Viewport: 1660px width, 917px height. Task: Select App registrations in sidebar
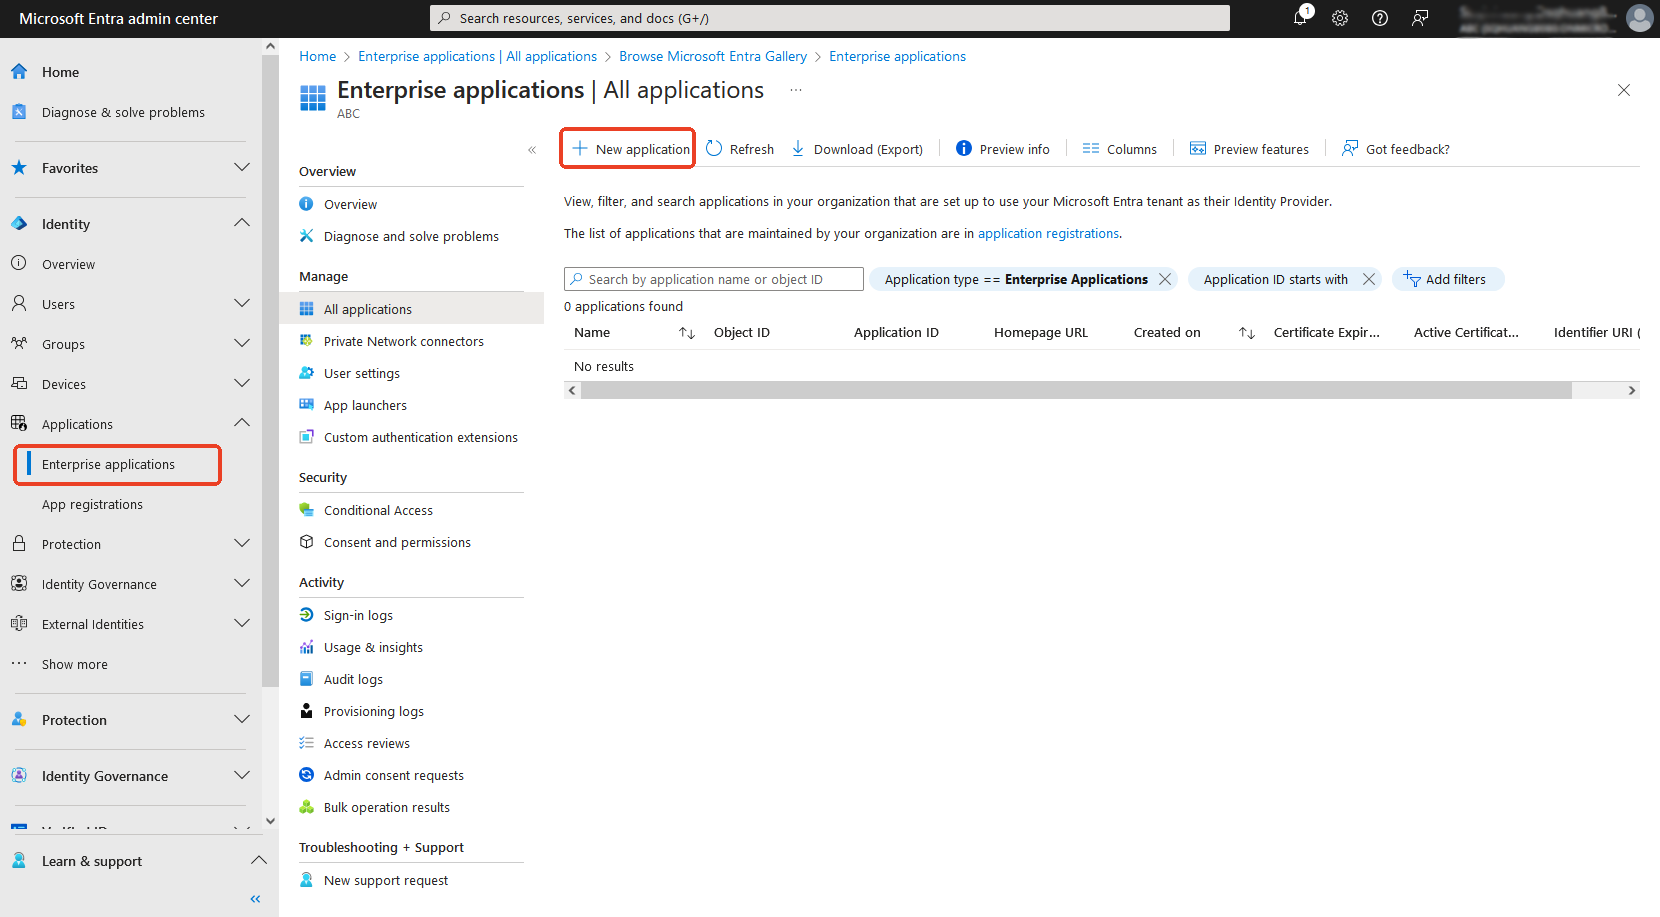(x=92, y=504)
